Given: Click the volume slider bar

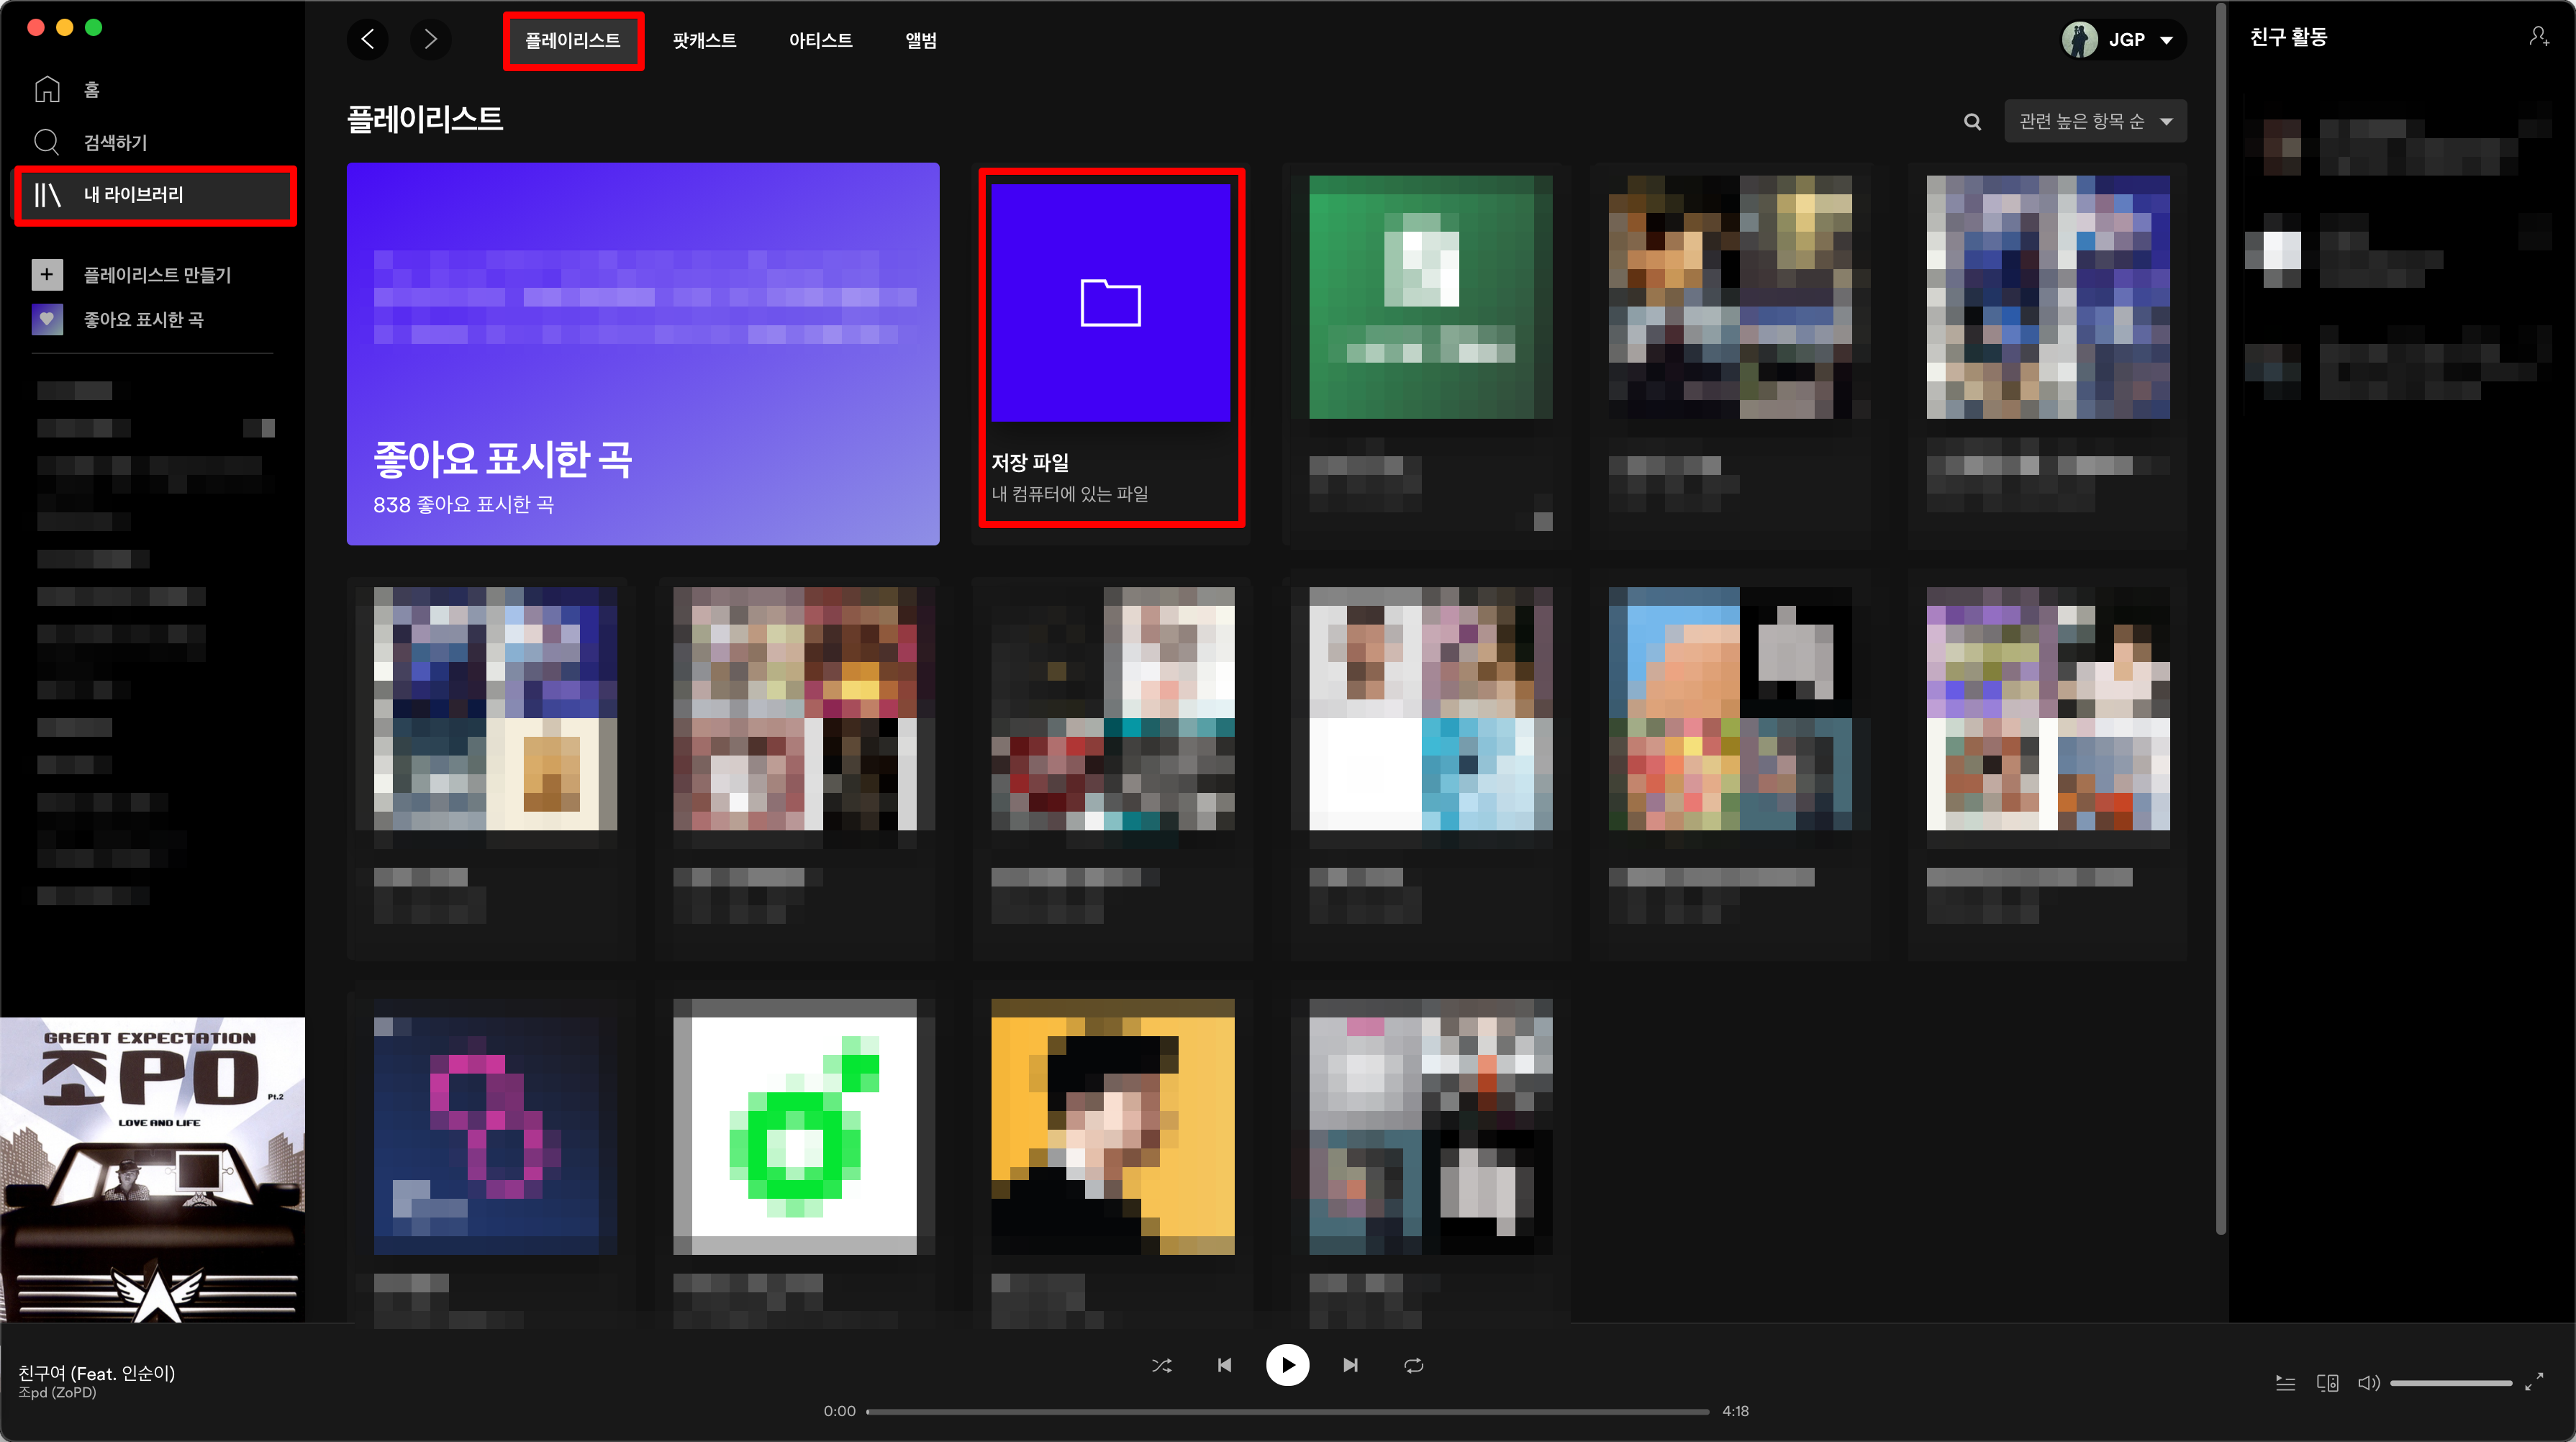Looking at the screenshot, I should (x=2450, y=1383).
